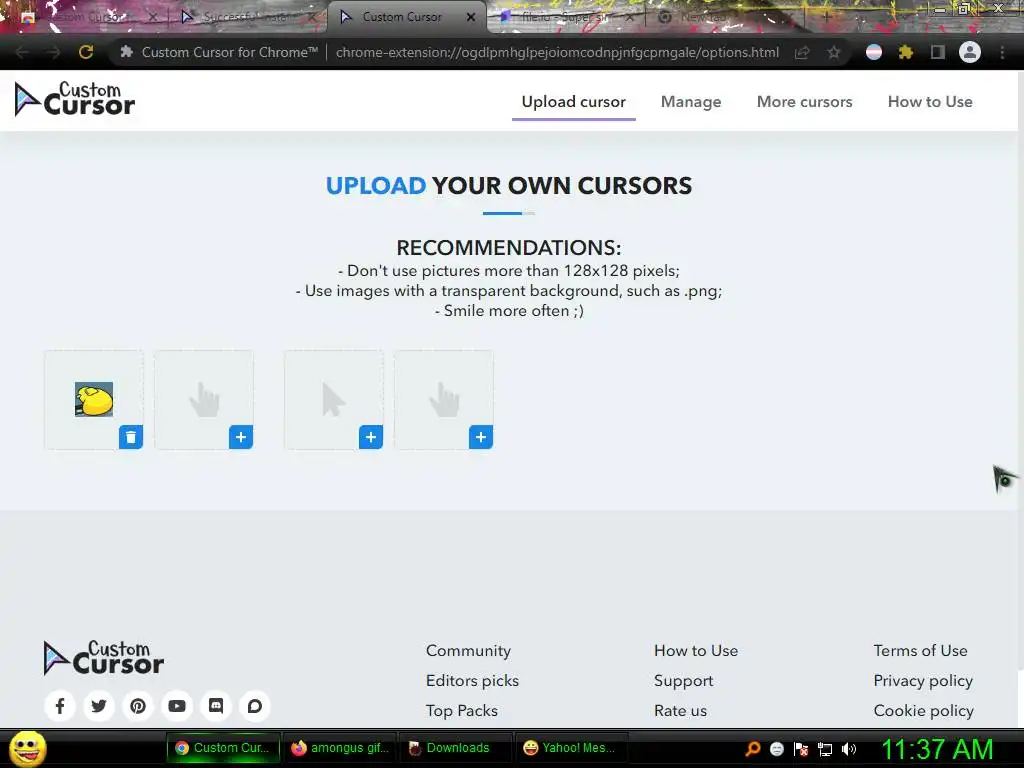
Task: Open the Support footer link
Action: tap(684, 680)
